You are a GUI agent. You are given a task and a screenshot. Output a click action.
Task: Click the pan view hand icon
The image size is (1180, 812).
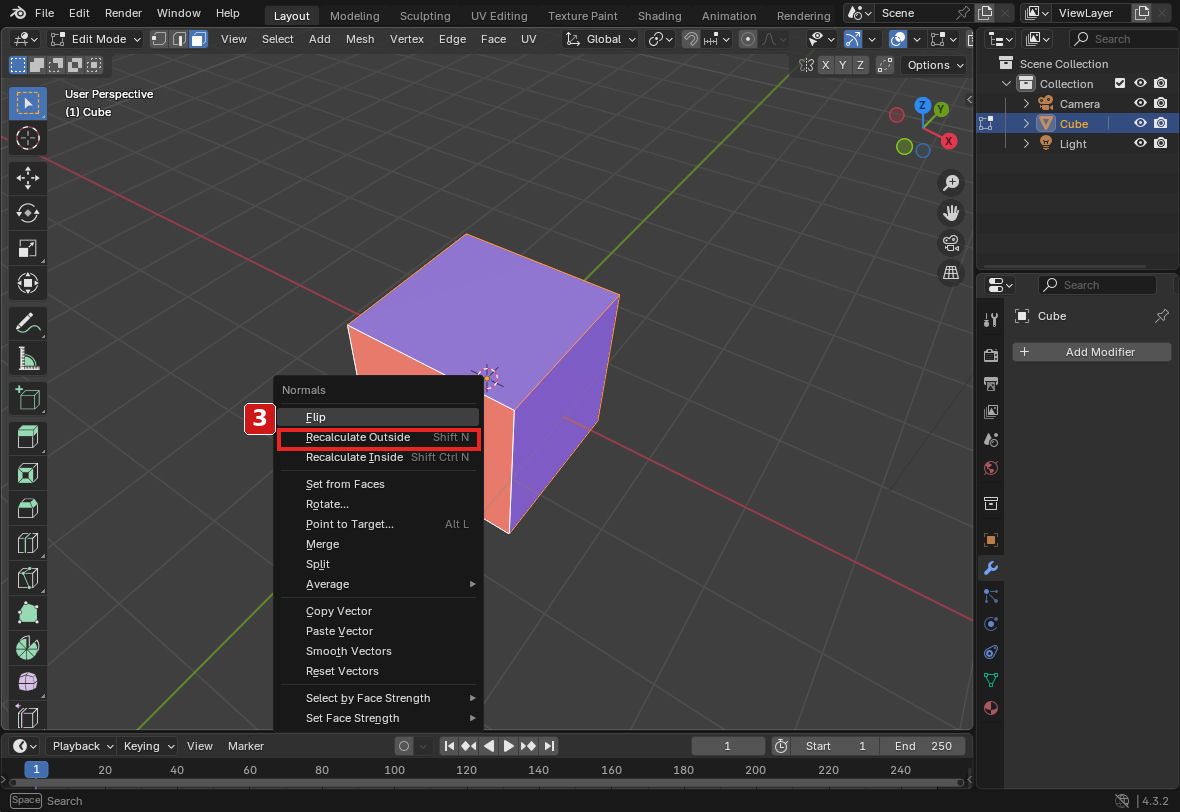[x=951, y=213]
